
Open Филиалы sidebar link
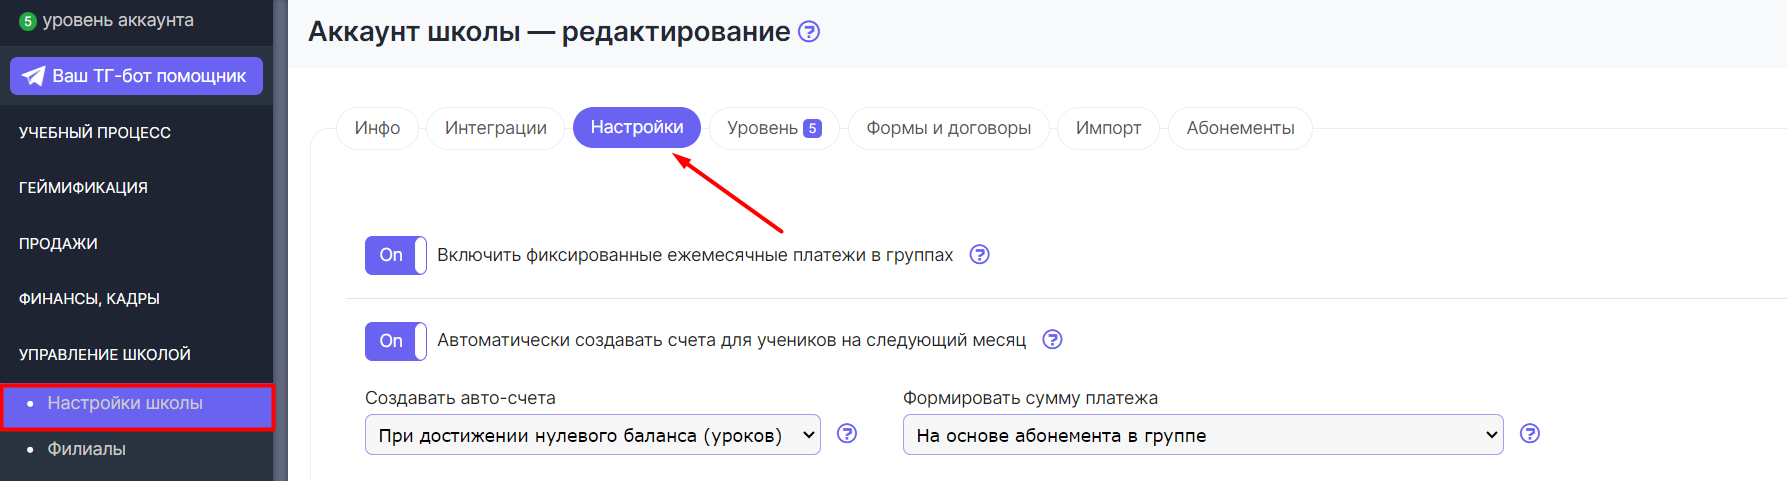[x=86, y=449]
